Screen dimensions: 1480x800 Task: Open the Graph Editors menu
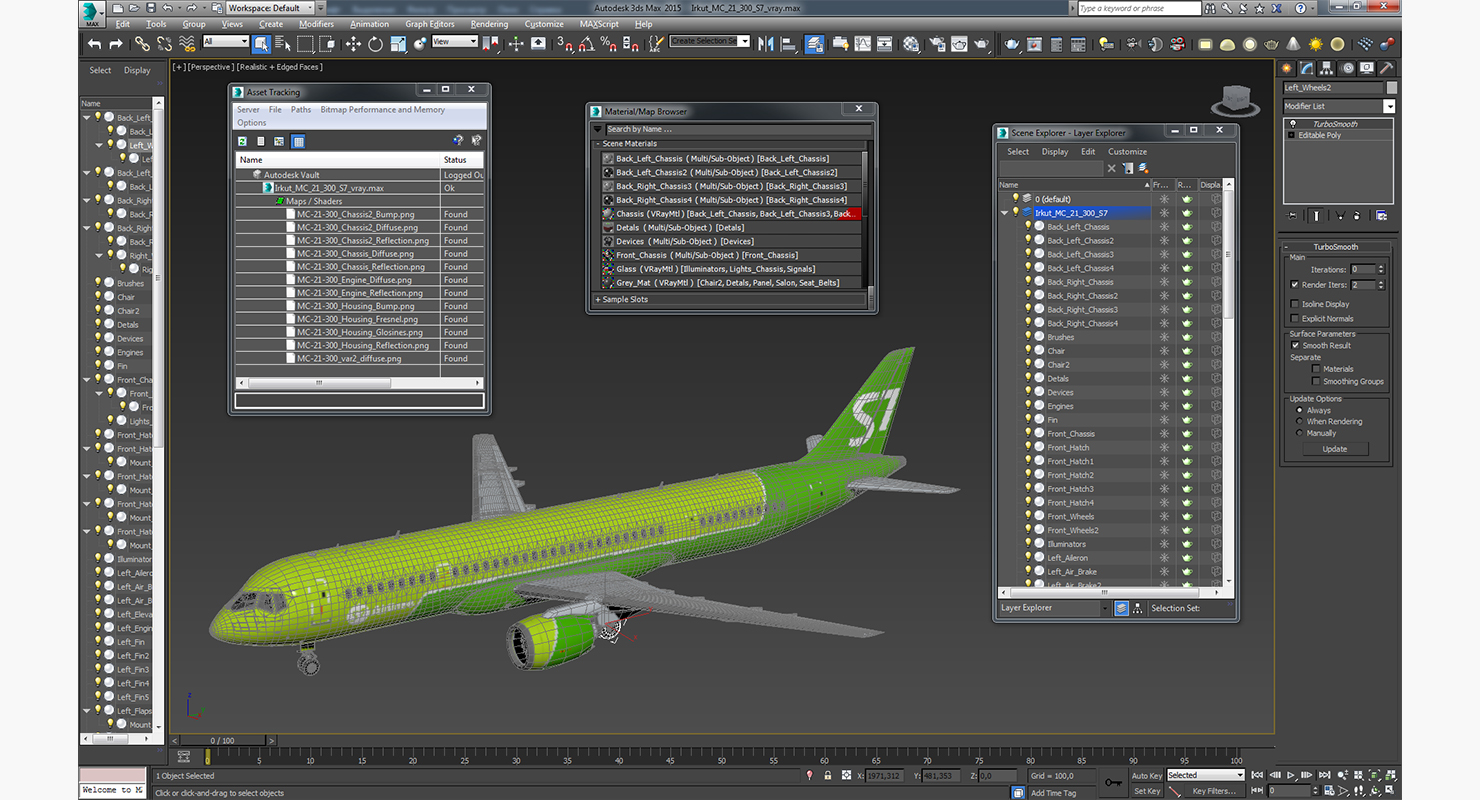point(430,24)
